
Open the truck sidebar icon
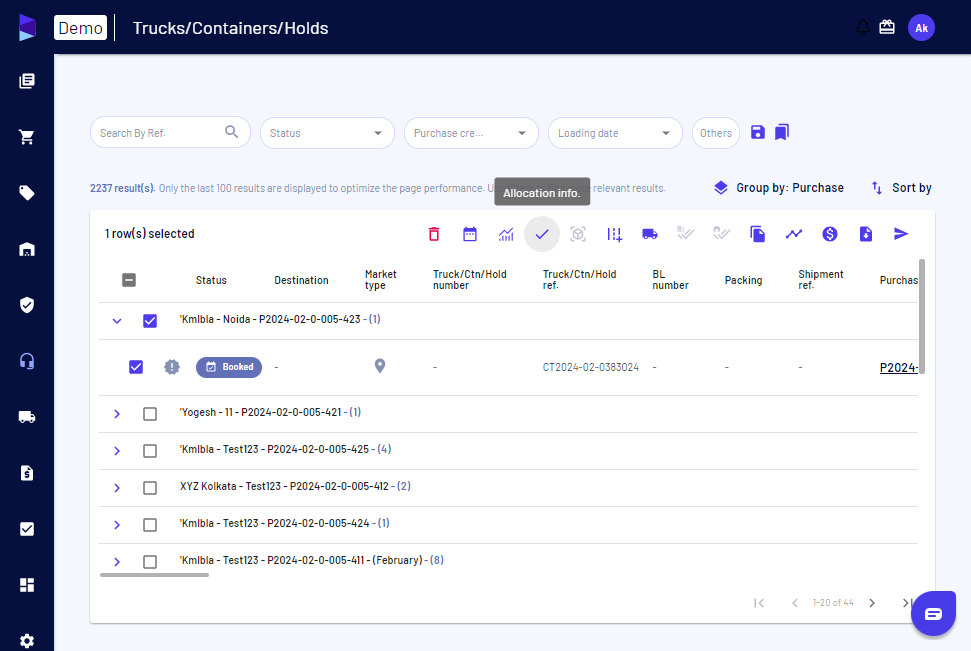(x=27, y=417)
